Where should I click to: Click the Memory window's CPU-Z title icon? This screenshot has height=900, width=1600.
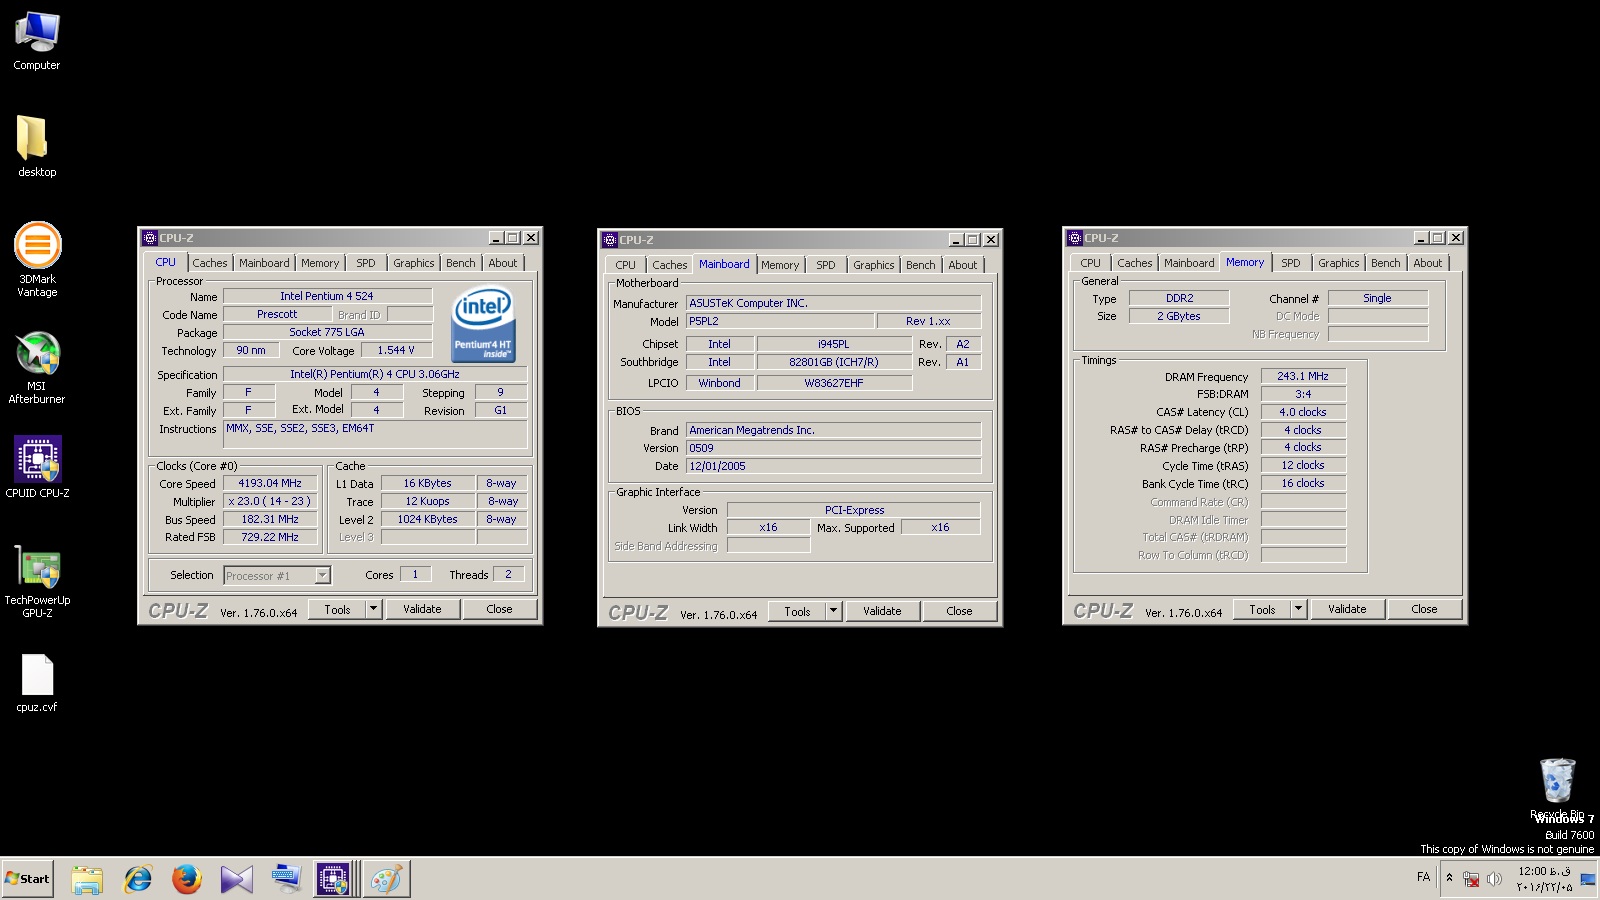tap(1075, 238)
